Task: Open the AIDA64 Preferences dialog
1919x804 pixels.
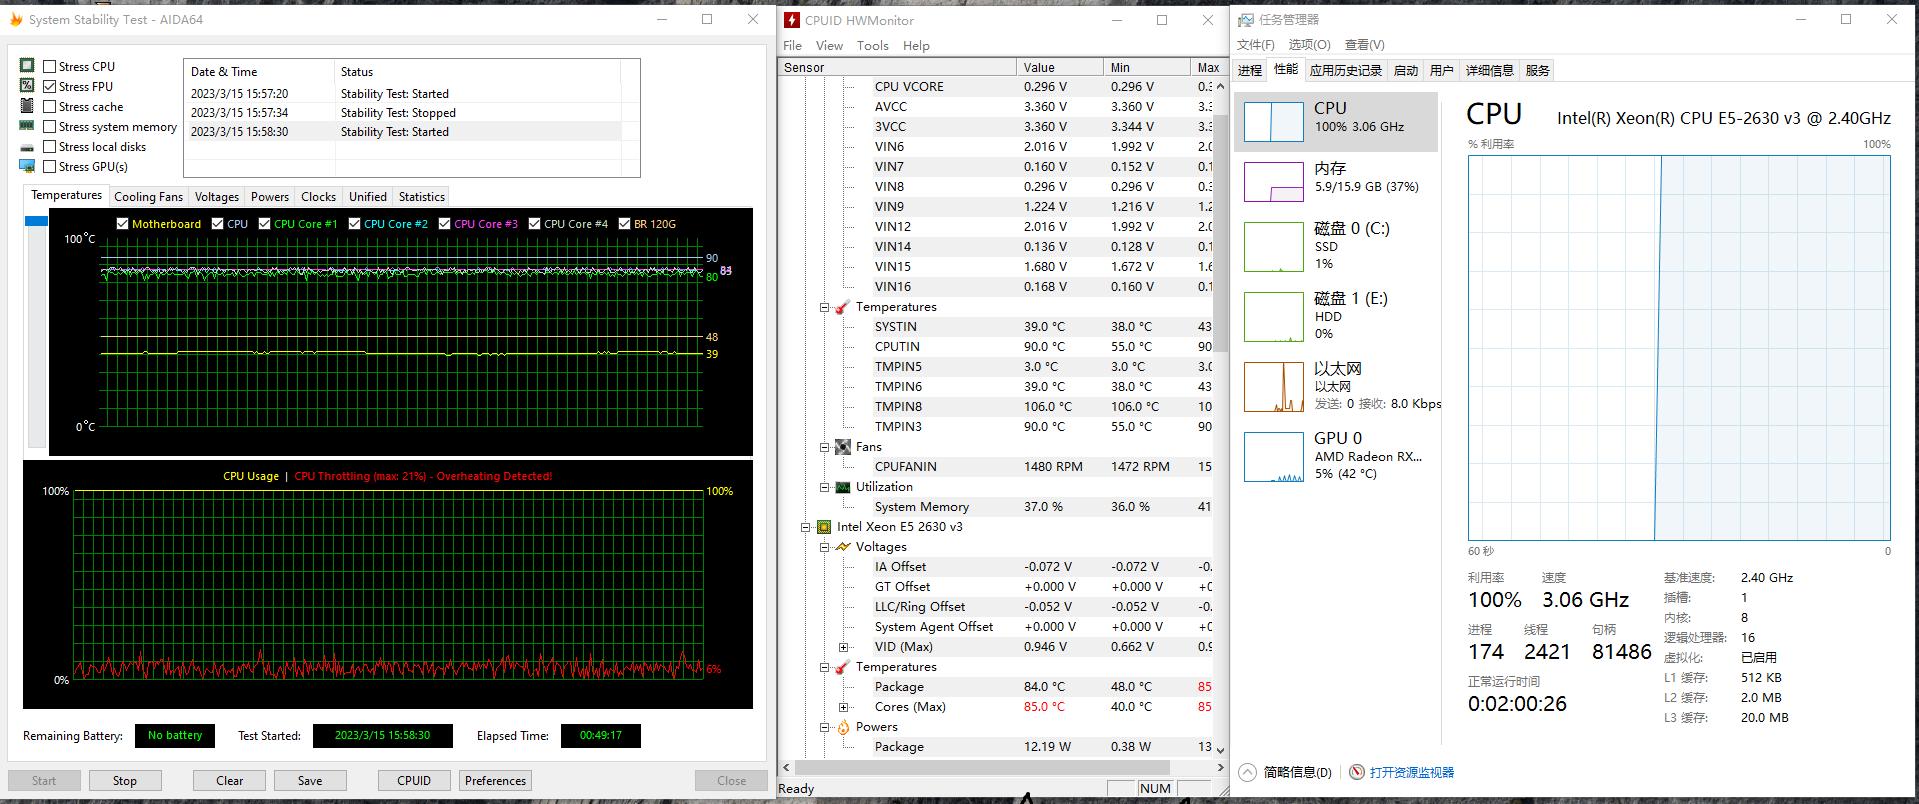Action: 495,781
